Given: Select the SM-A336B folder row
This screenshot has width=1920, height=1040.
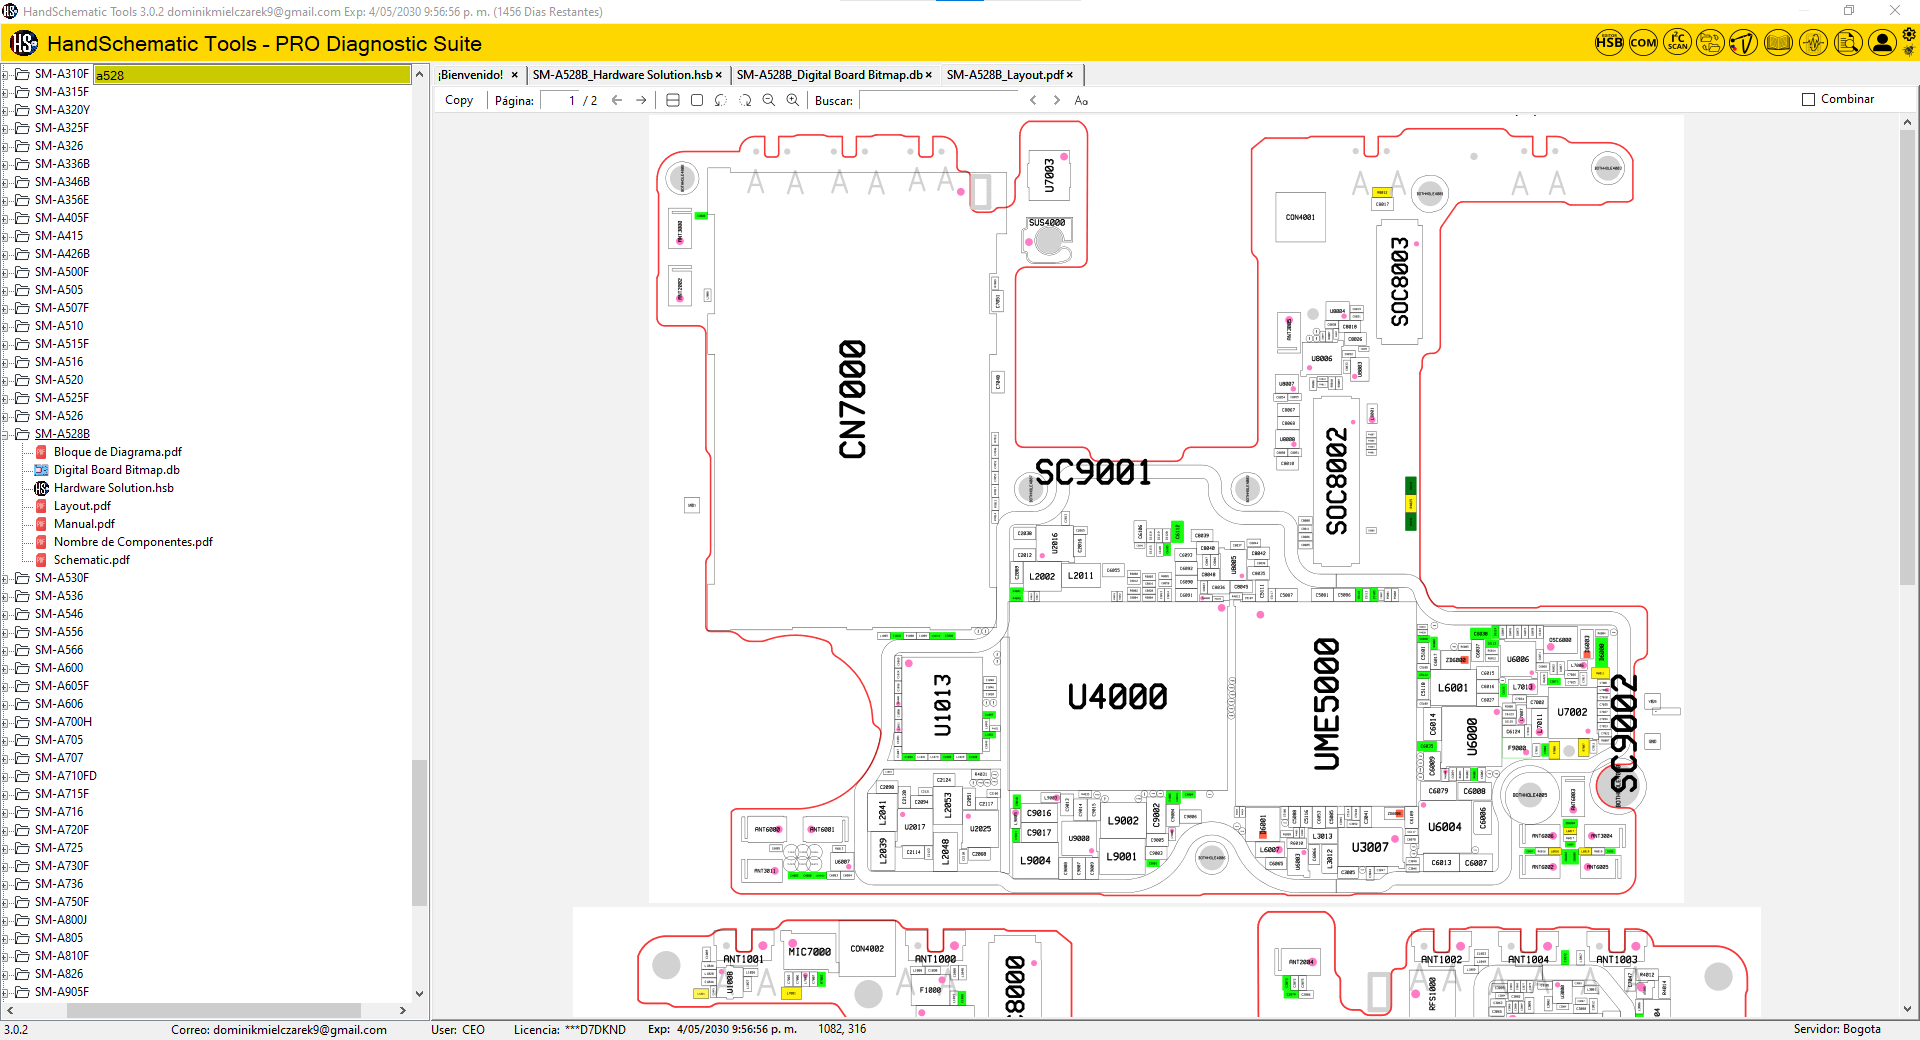Looking at the screenshot, I should point(62,164).
